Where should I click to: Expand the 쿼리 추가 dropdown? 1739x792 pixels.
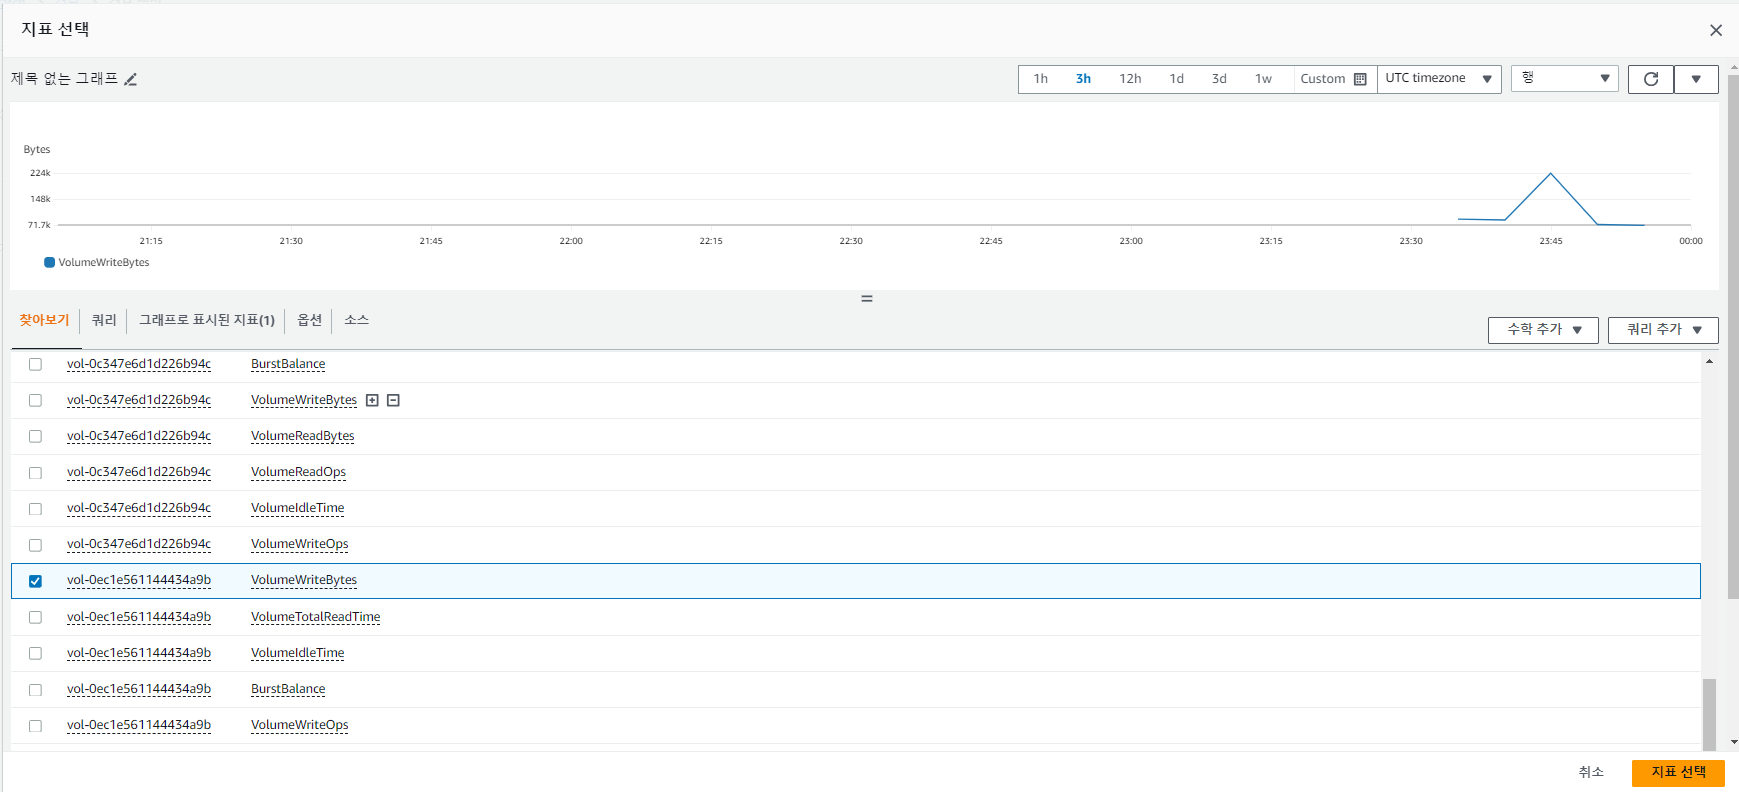coord(1663,330)
